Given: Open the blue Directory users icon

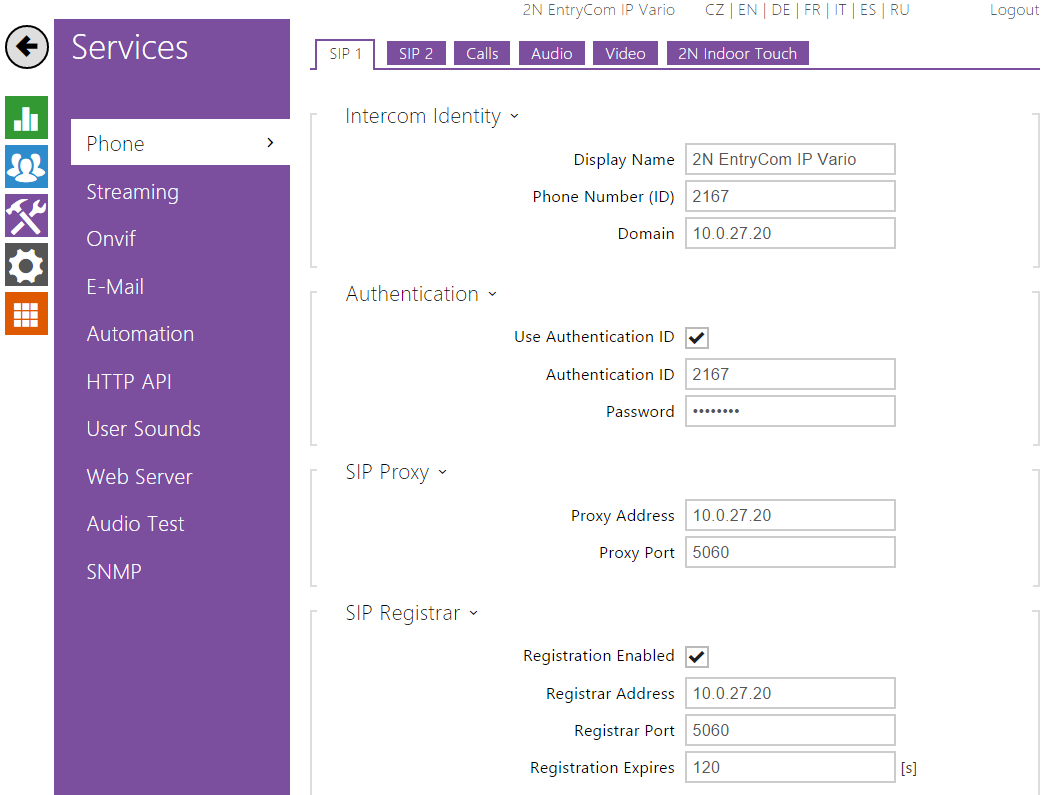Looking at the screenshot, I should tap(26, 166).
